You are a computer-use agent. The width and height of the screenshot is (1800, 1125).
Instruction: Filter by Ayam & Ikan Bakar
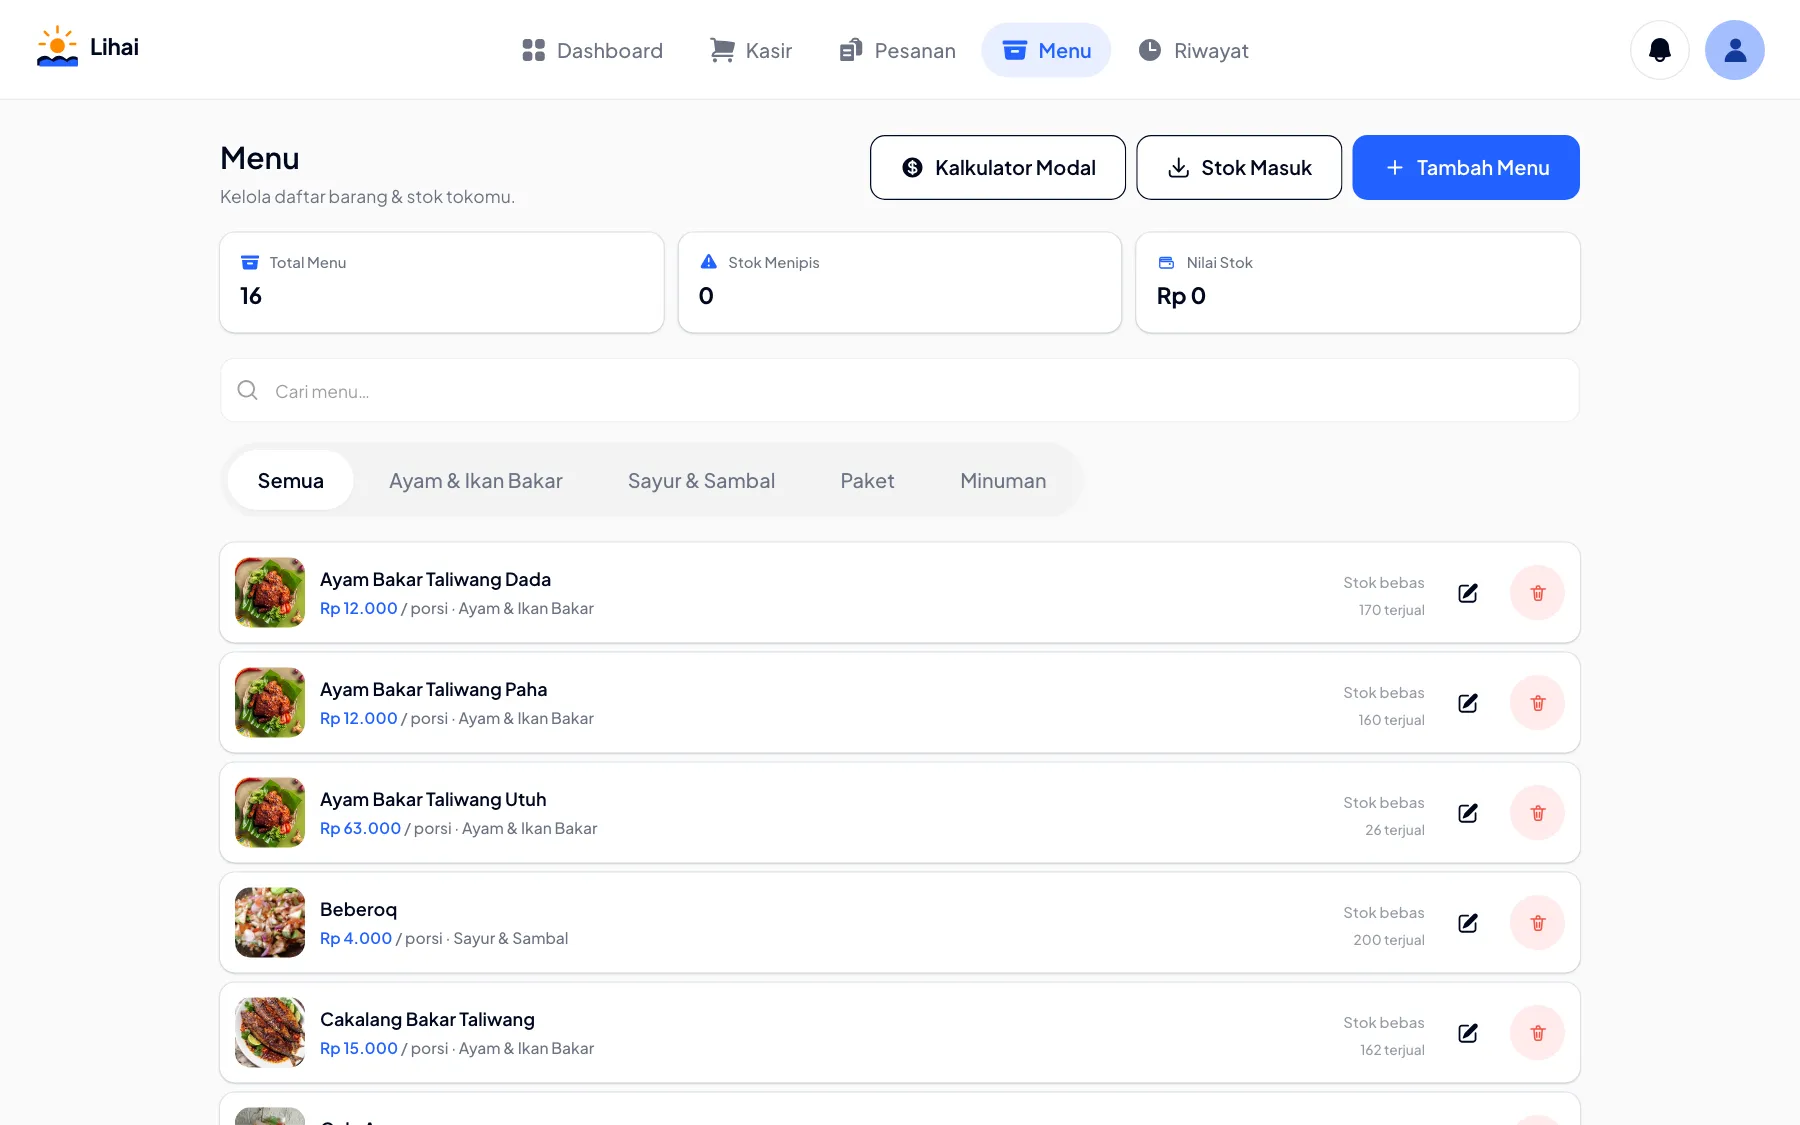tap(476, 480)
